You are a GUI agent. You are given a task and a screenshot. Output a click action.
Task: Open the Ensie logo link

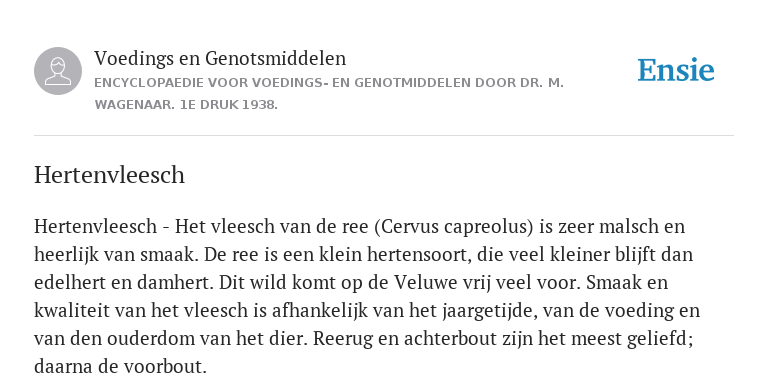coord(675,70)
